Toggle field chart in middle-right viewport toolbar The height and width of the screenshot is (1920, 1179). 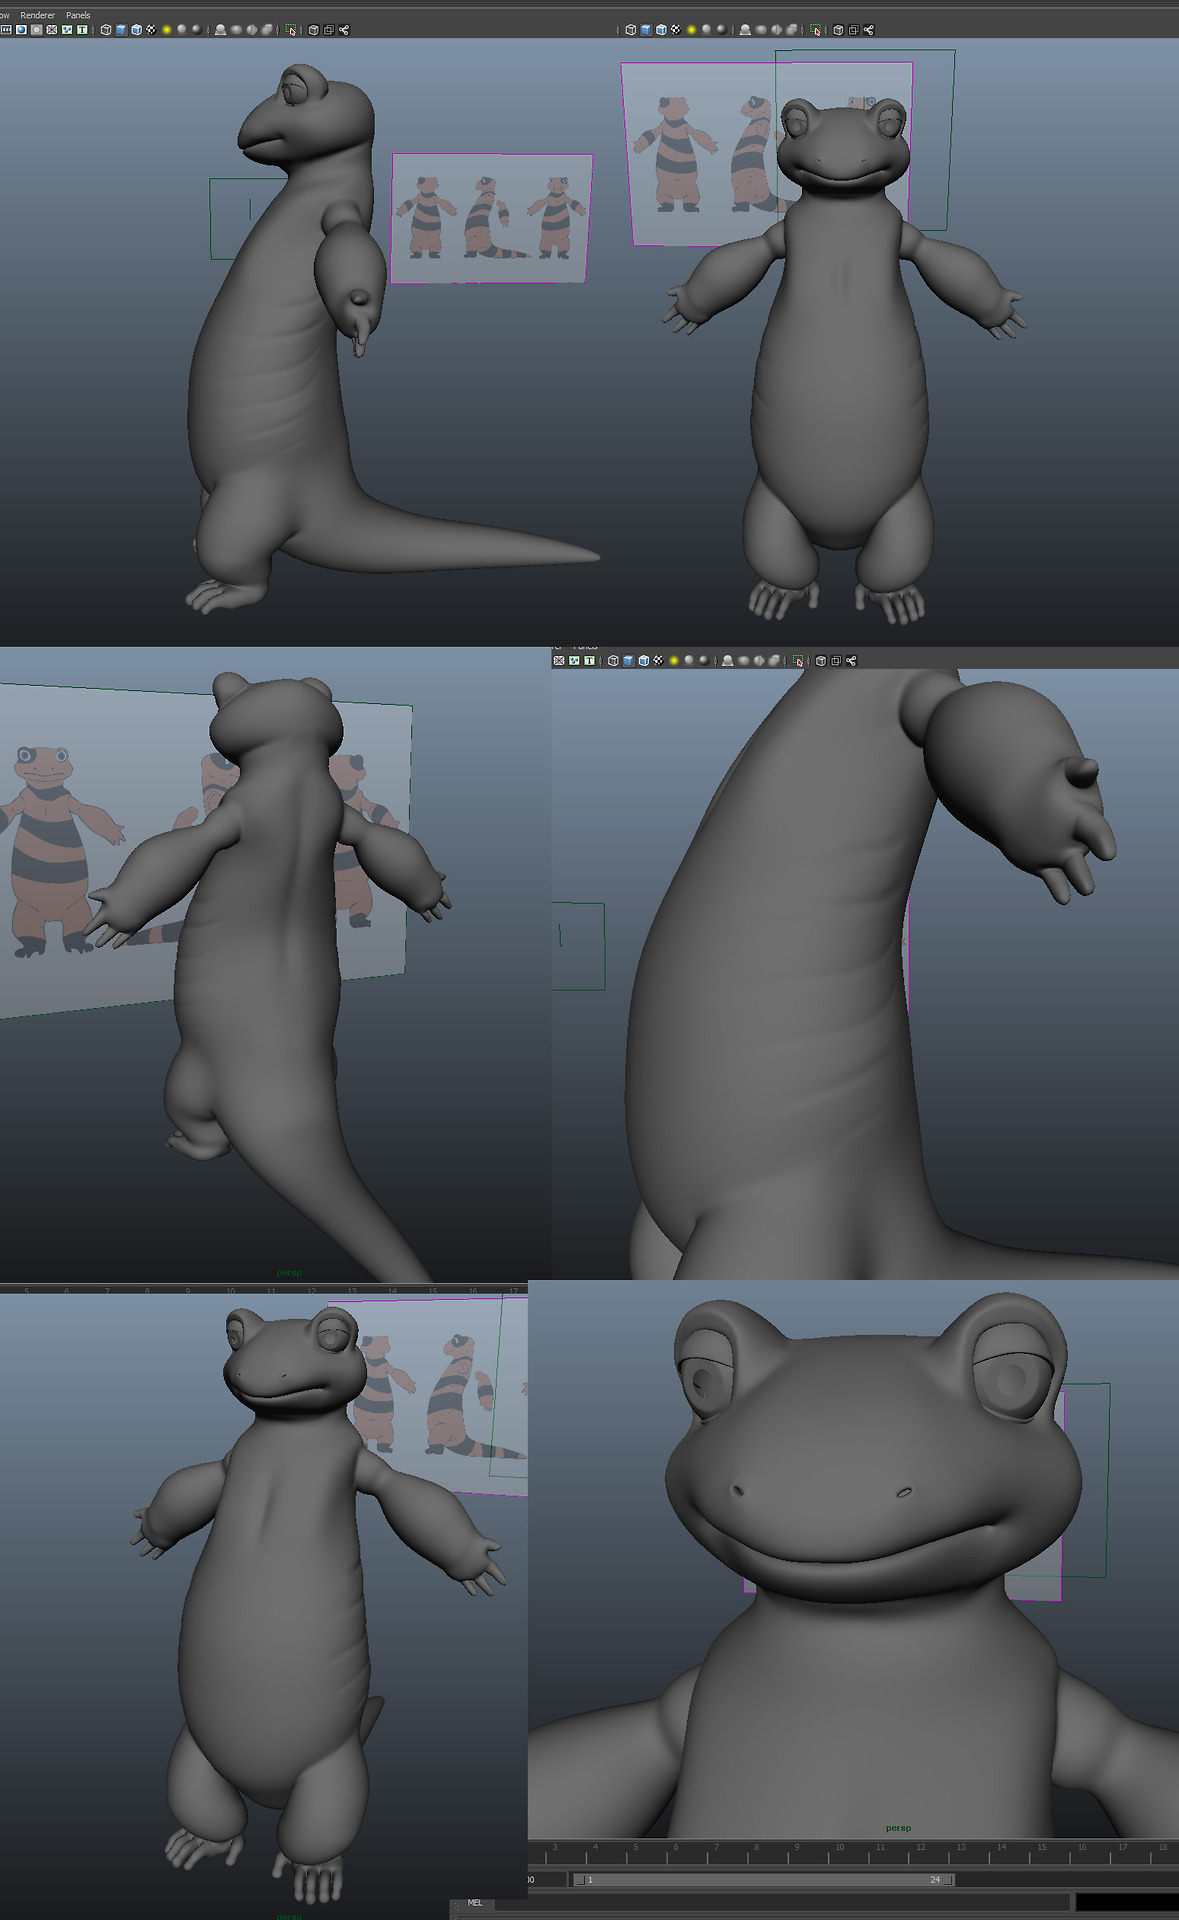(559, 660)
